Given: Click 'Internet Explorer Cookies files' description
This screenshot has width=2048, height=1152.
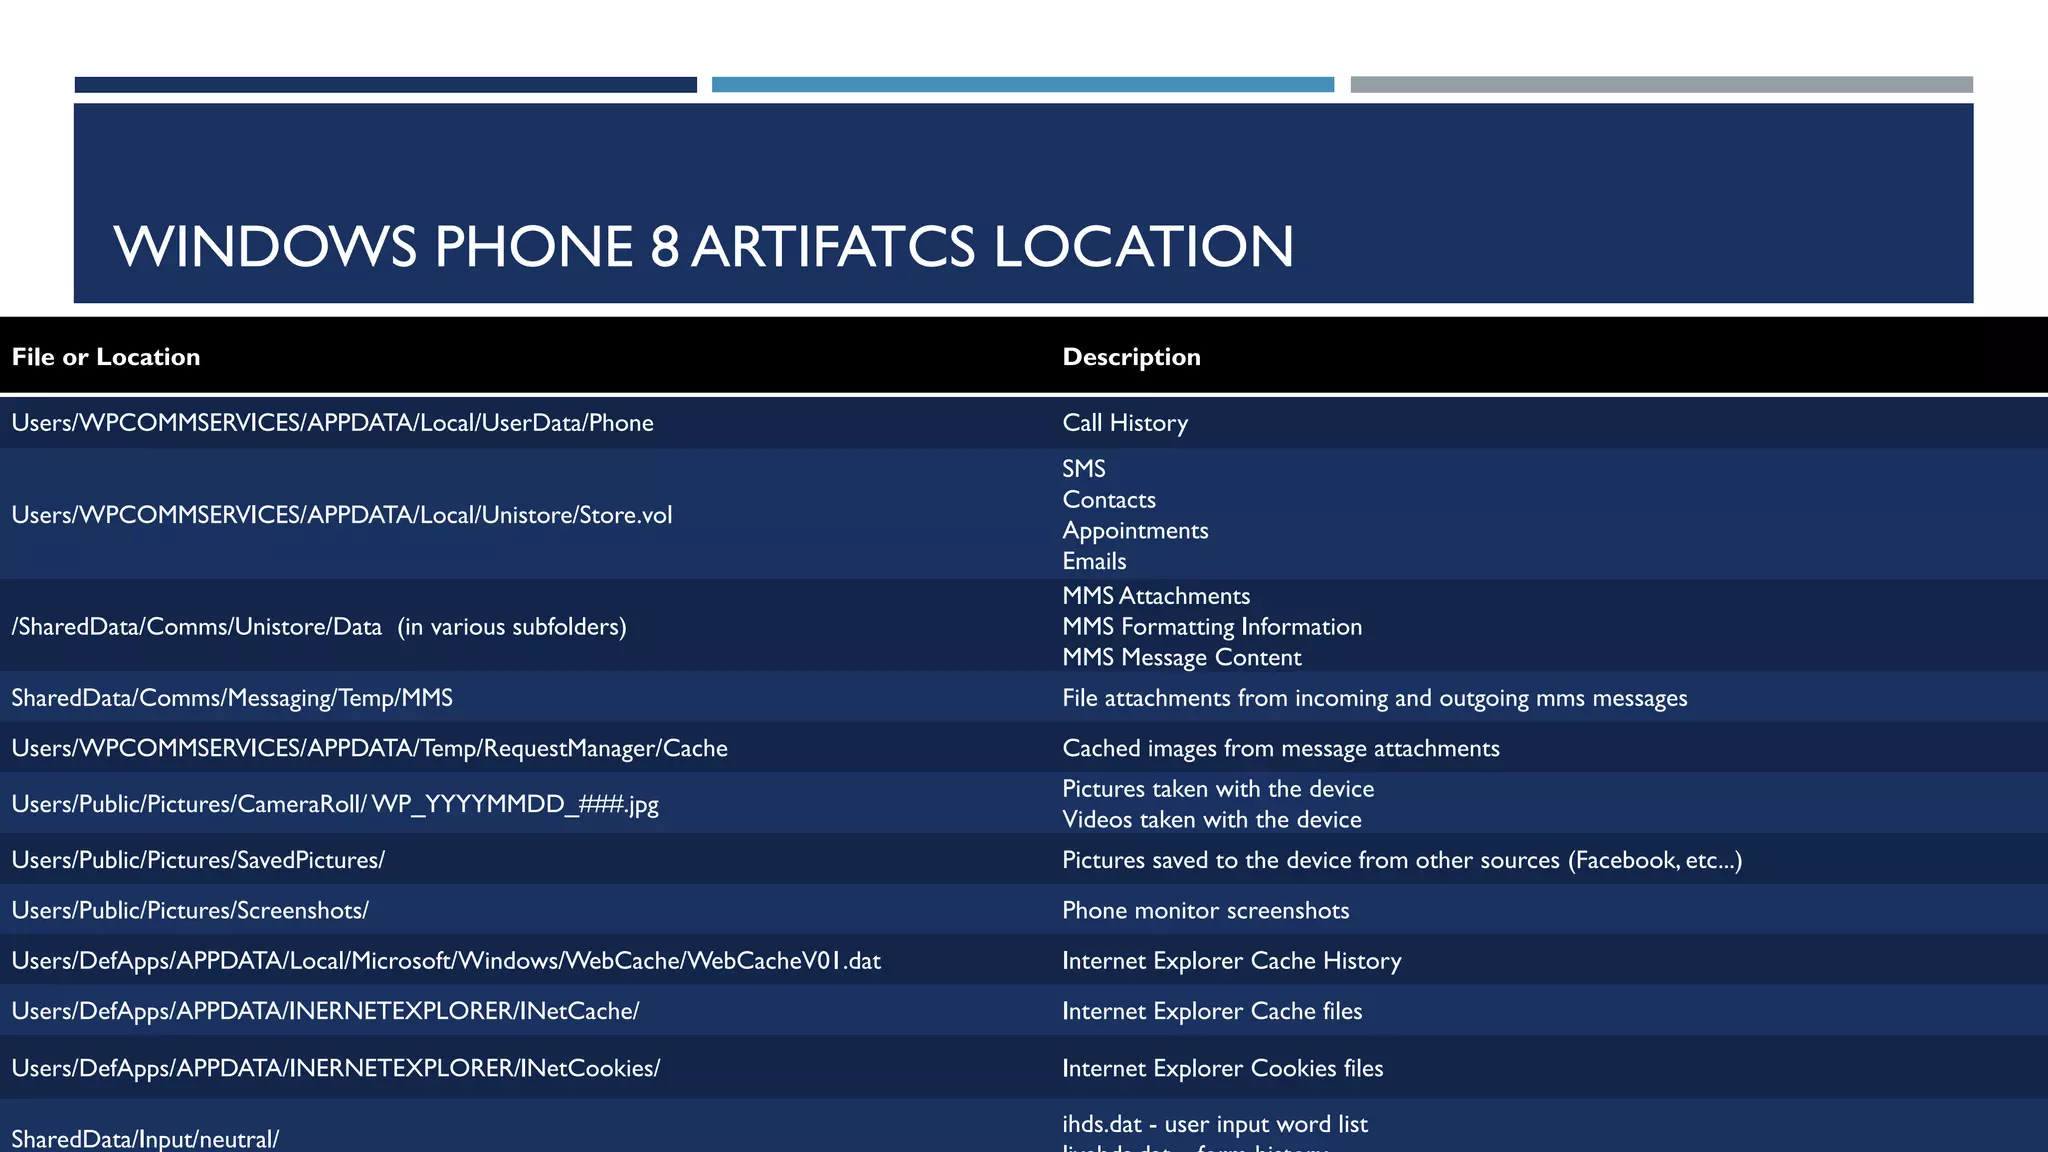Looking at the screenshot, I should click(x=1223, y=1068).
